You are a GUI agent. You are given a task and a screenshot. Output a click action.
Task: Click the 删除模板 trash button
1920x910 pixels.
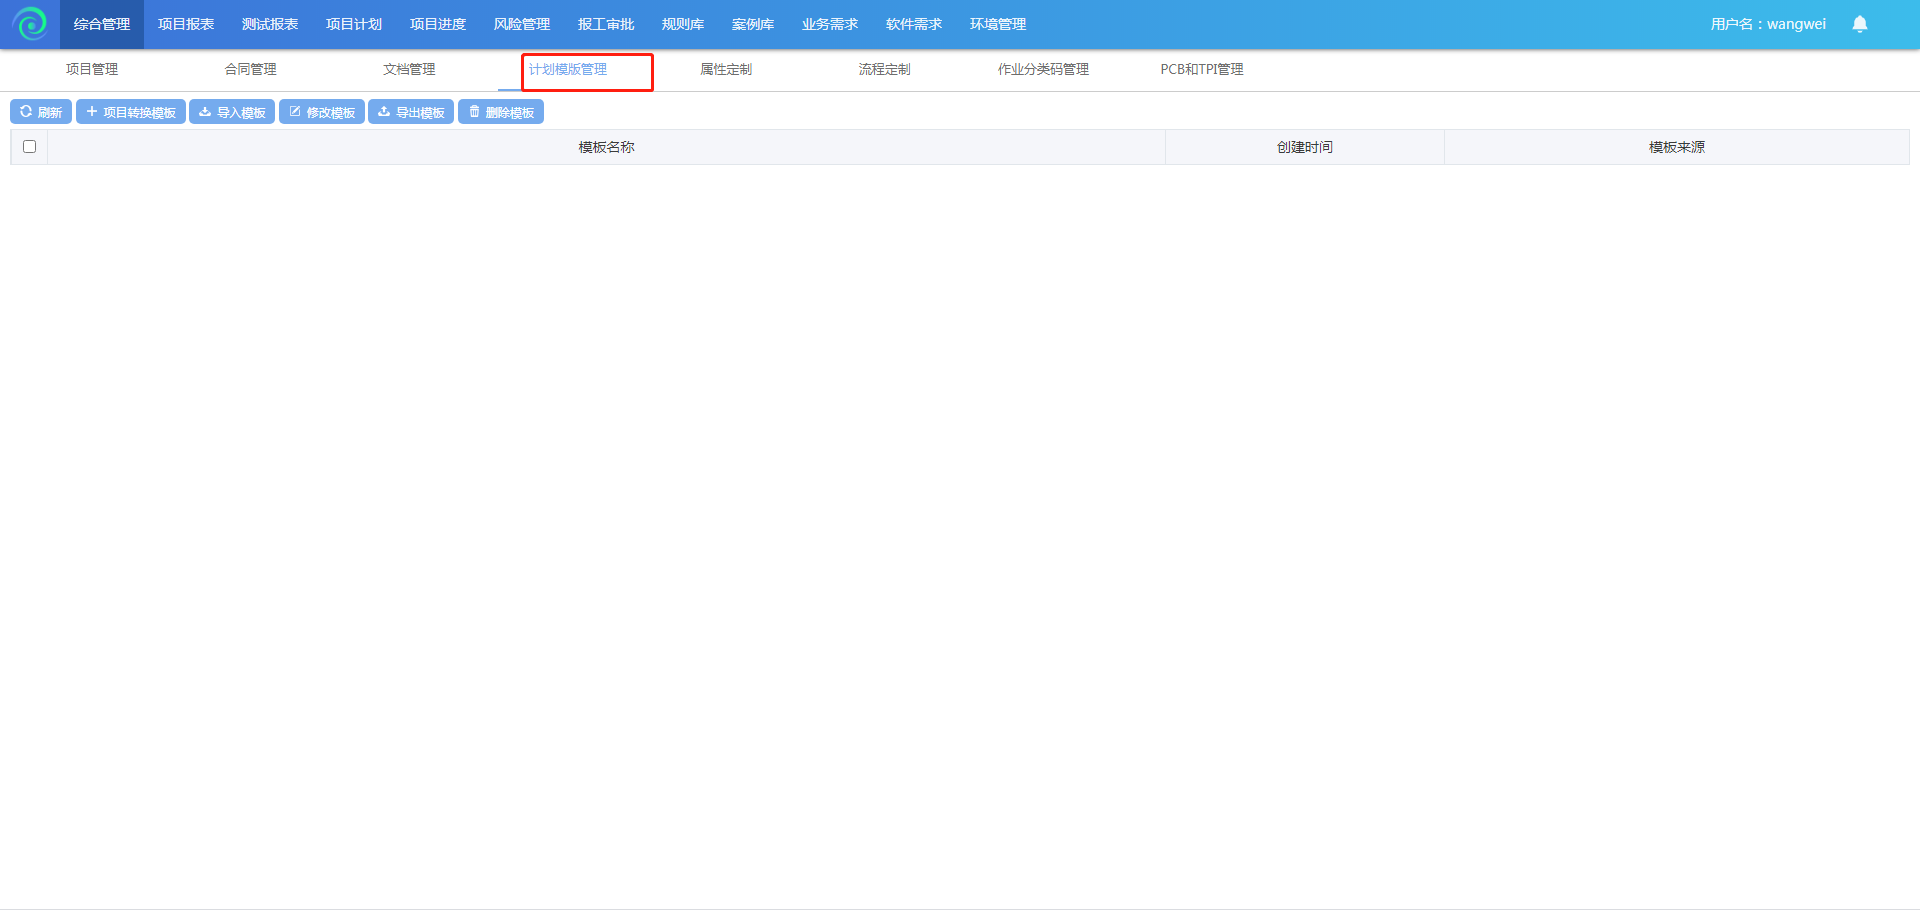501,112
